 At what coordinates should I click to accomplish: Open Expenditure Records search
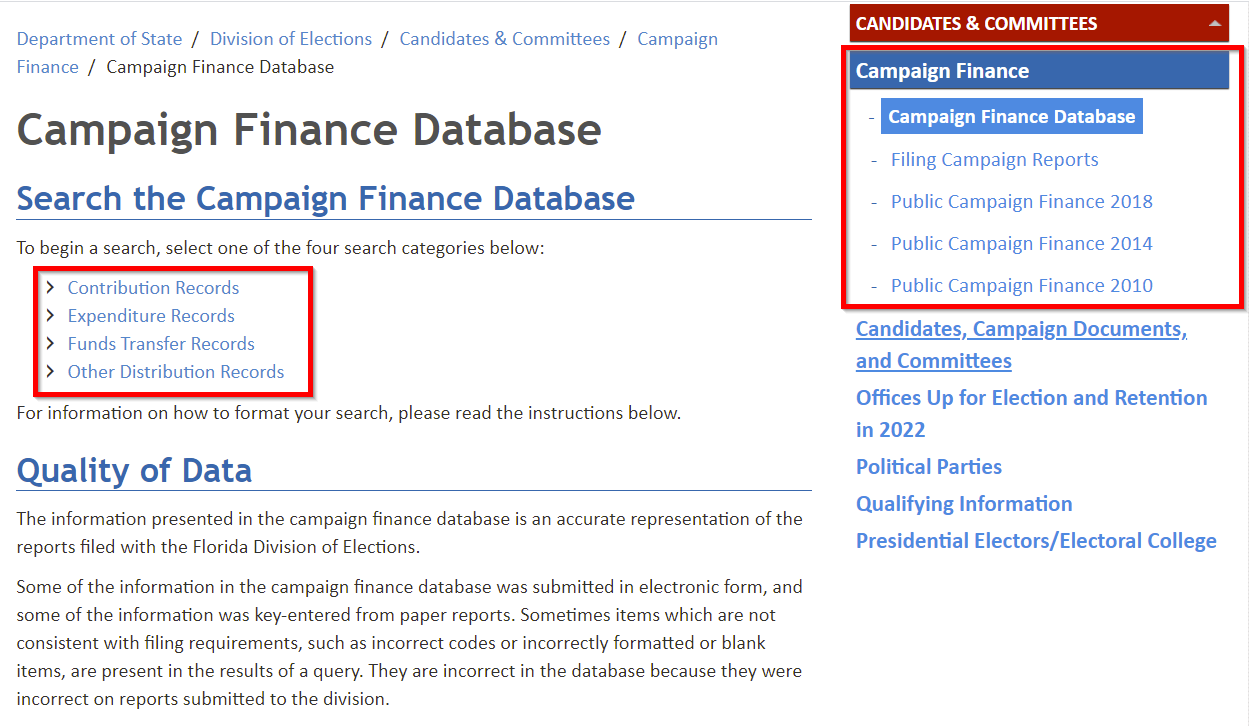(151, 316)
